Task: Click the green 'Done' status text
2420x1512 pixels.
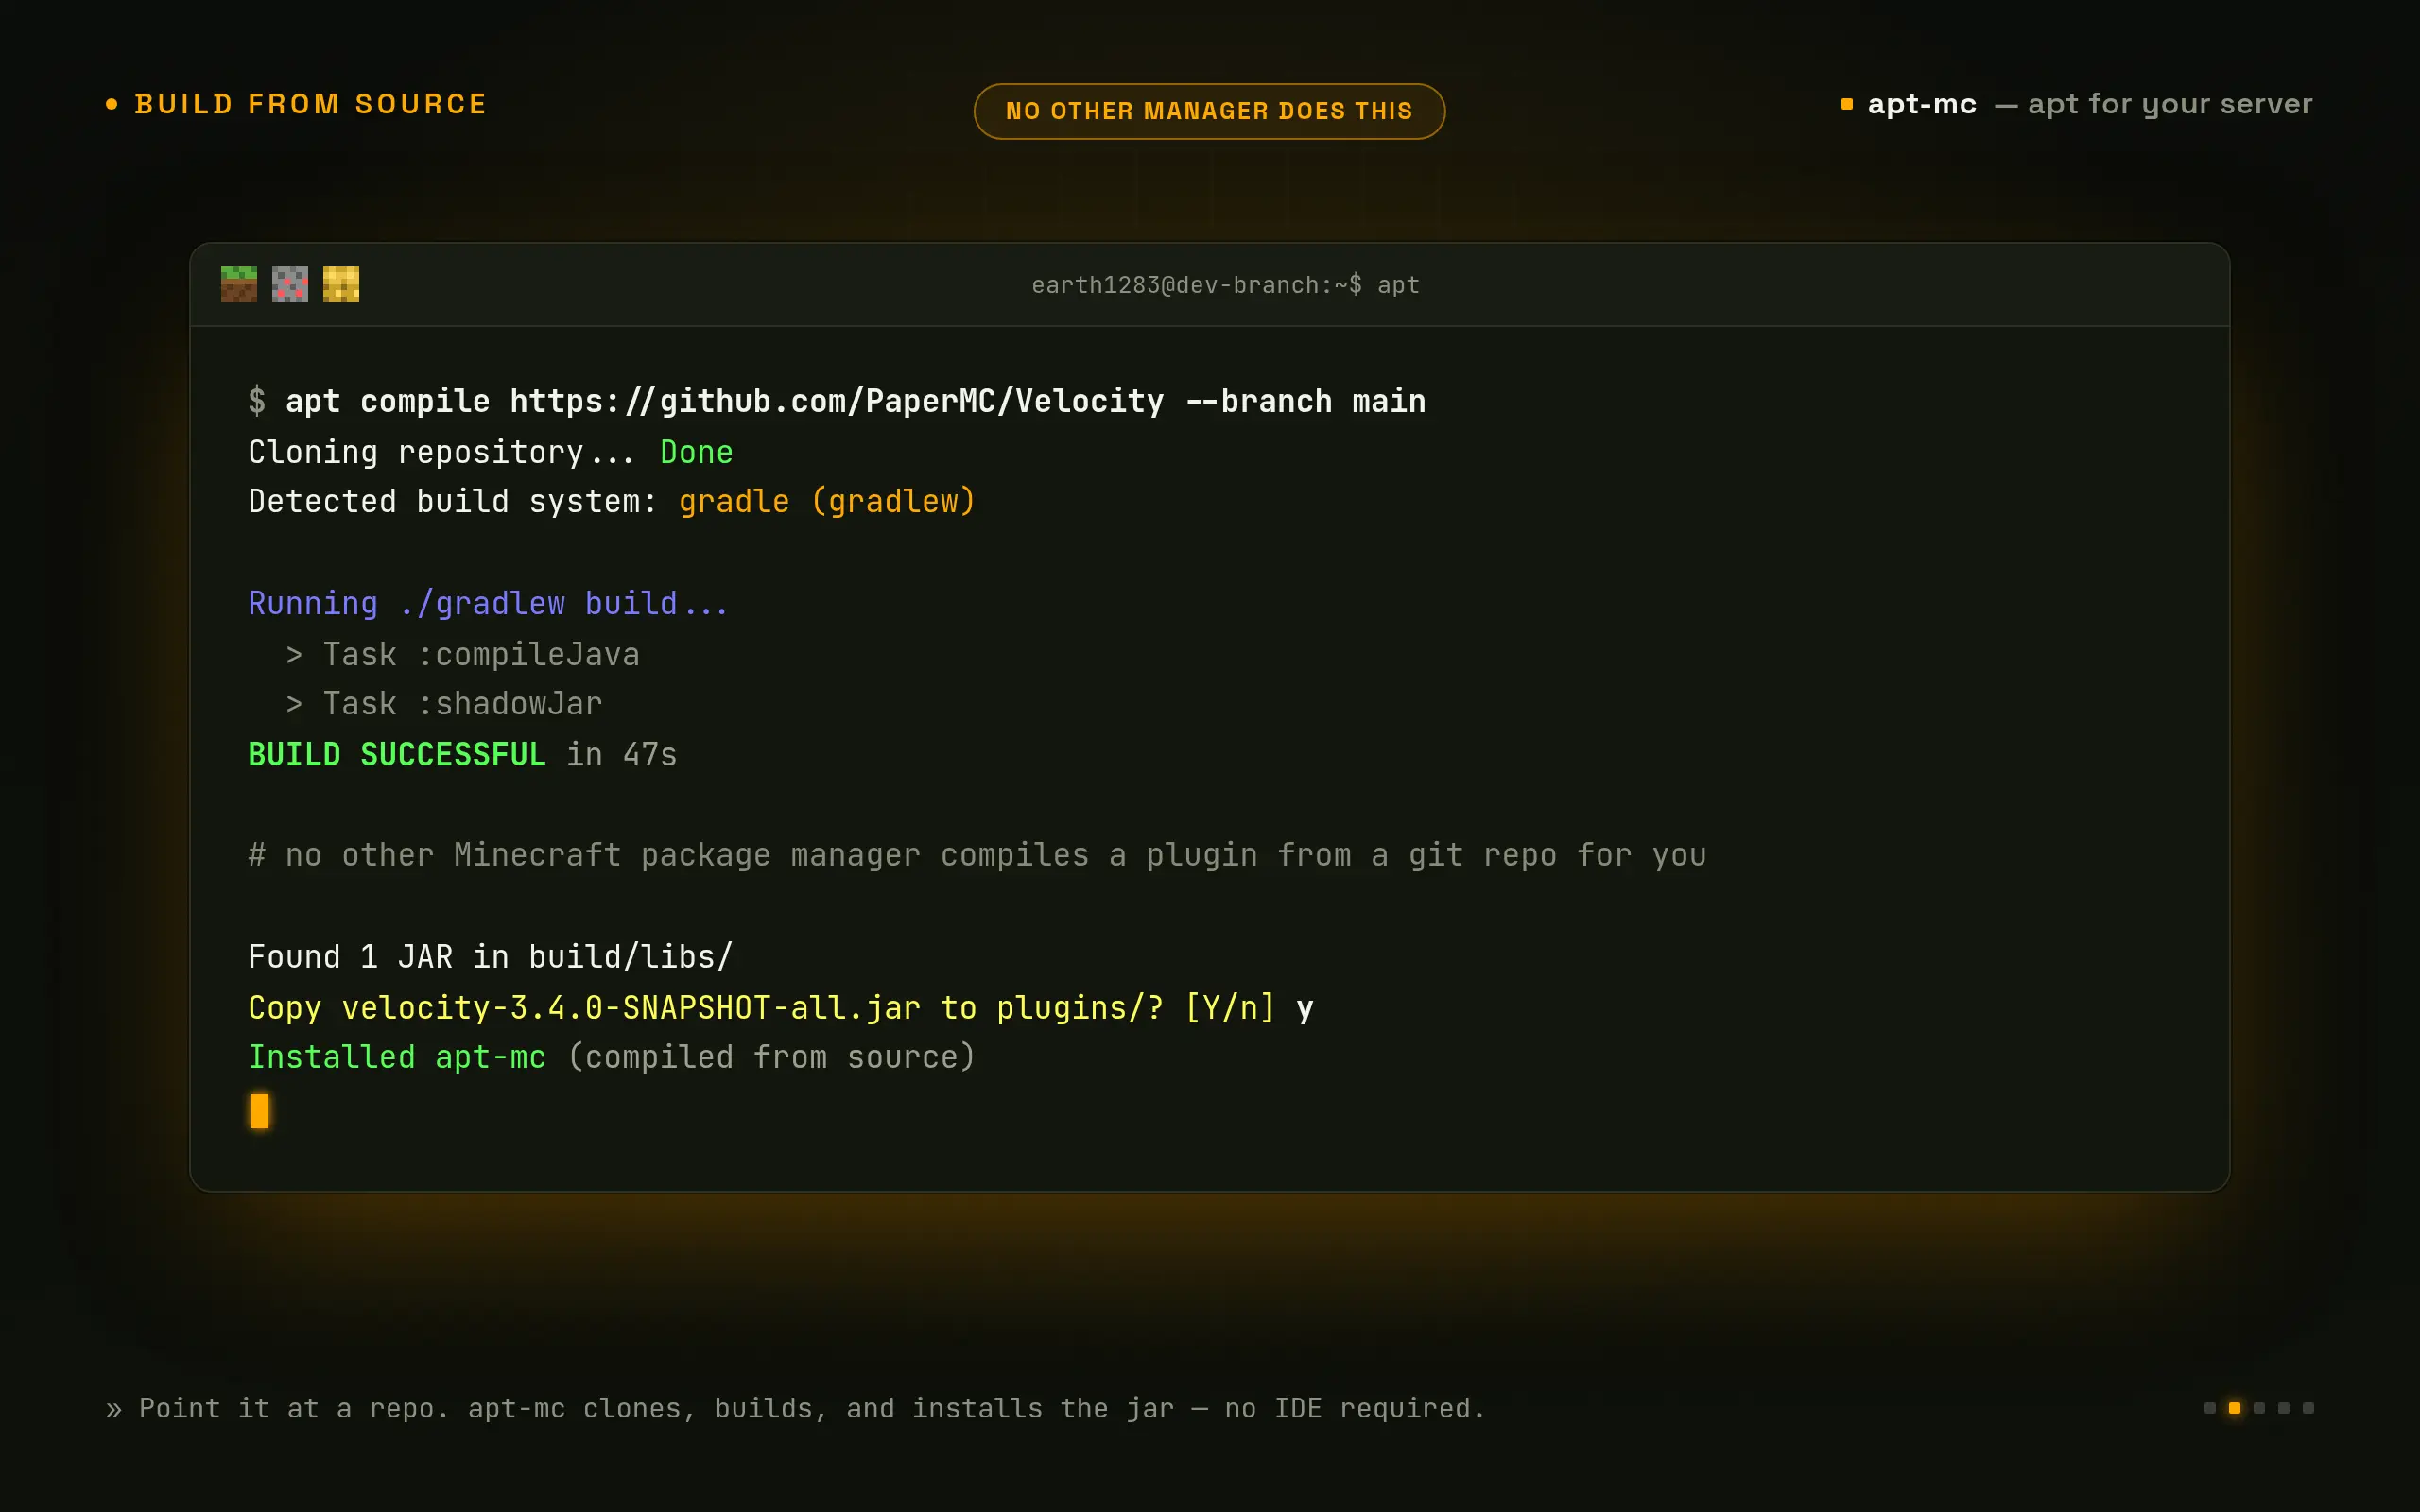Action: (x=696, y=452)
